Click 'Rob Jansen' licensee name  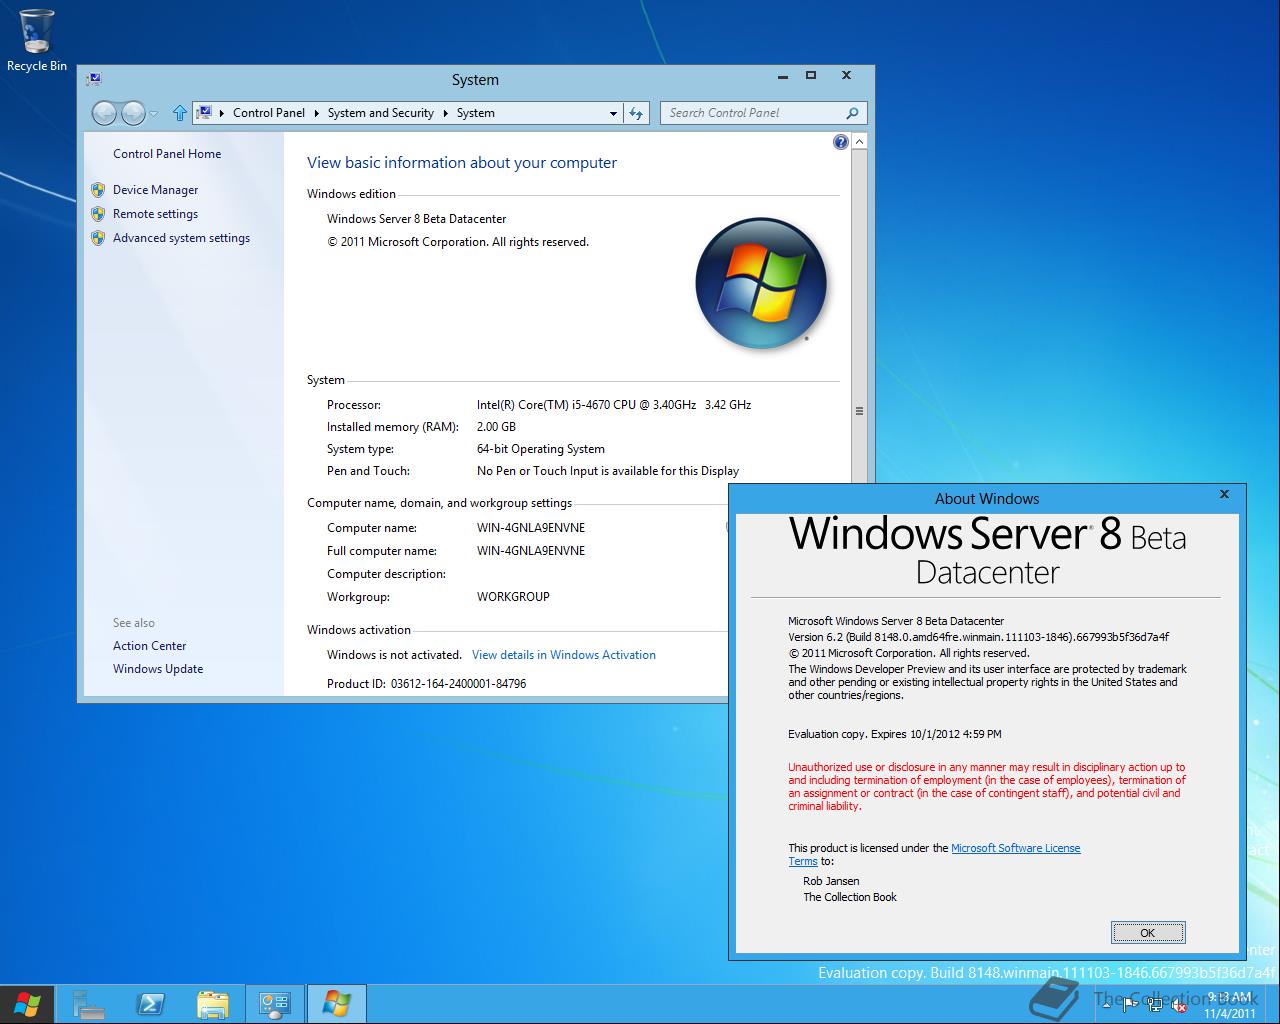831,881
